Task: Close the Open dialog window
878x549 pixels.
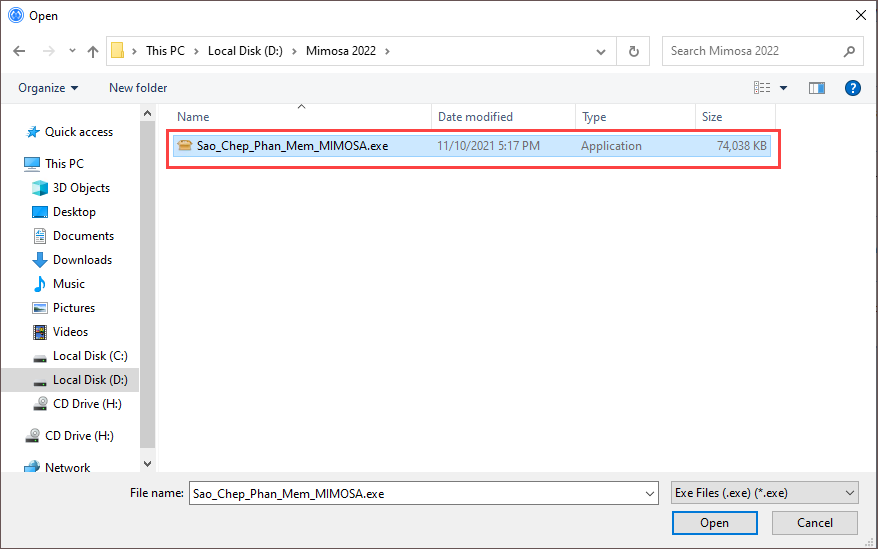Action: (861, 15)
